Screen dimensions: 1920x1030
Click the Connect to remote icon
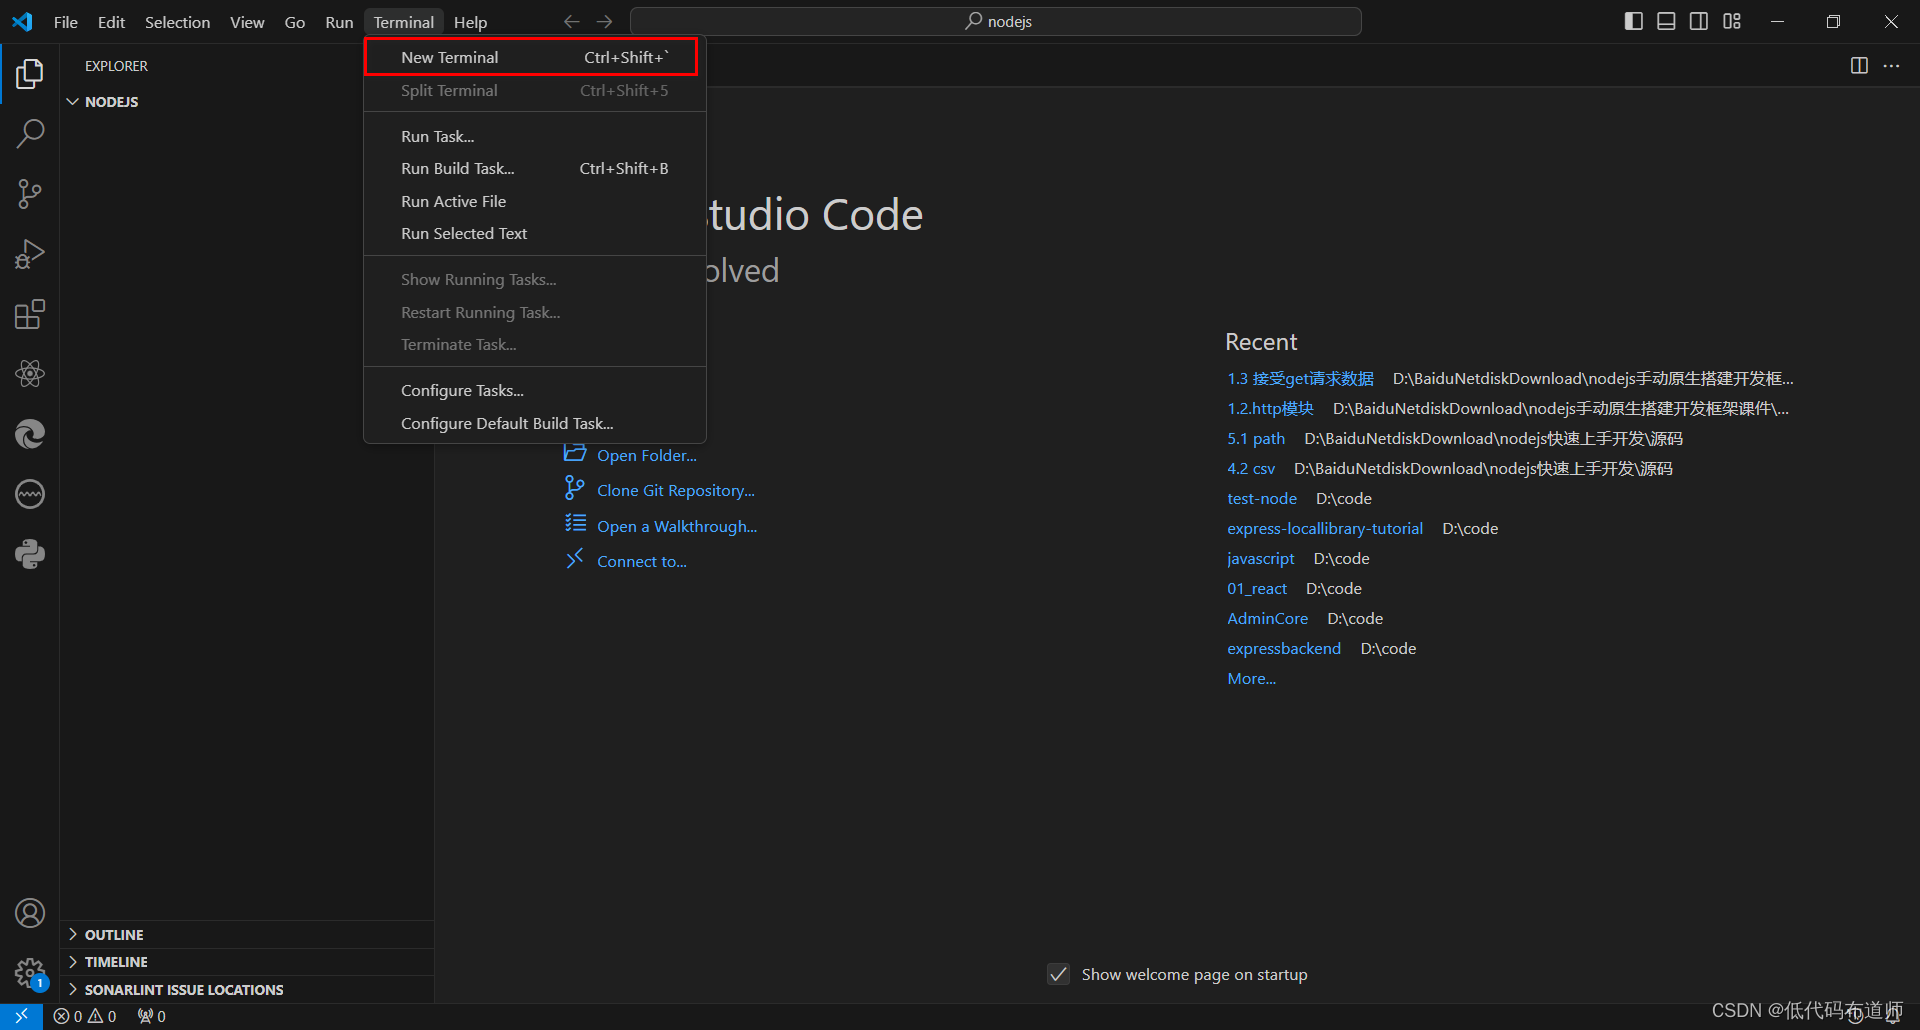575,559
